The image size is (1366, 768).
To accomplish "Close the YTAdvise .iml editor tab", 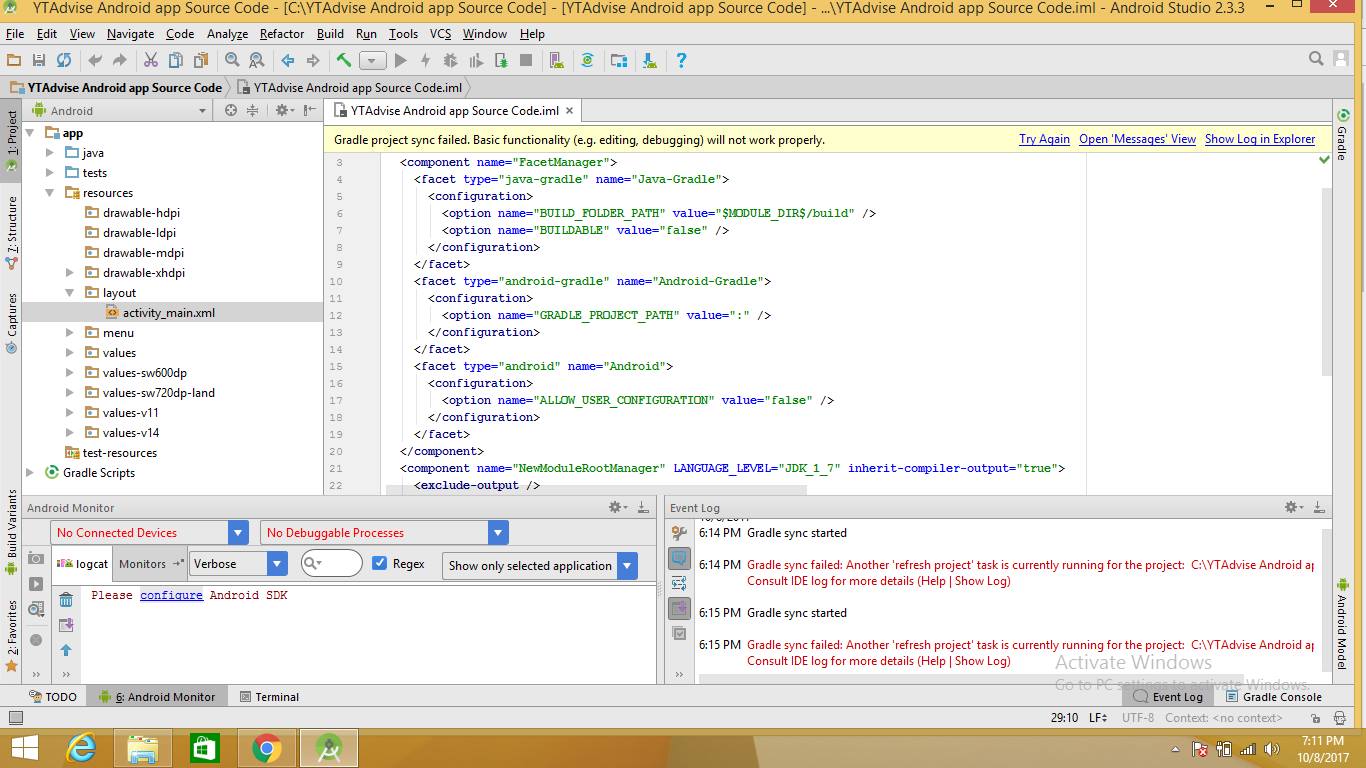I will [x=569, y=111].
